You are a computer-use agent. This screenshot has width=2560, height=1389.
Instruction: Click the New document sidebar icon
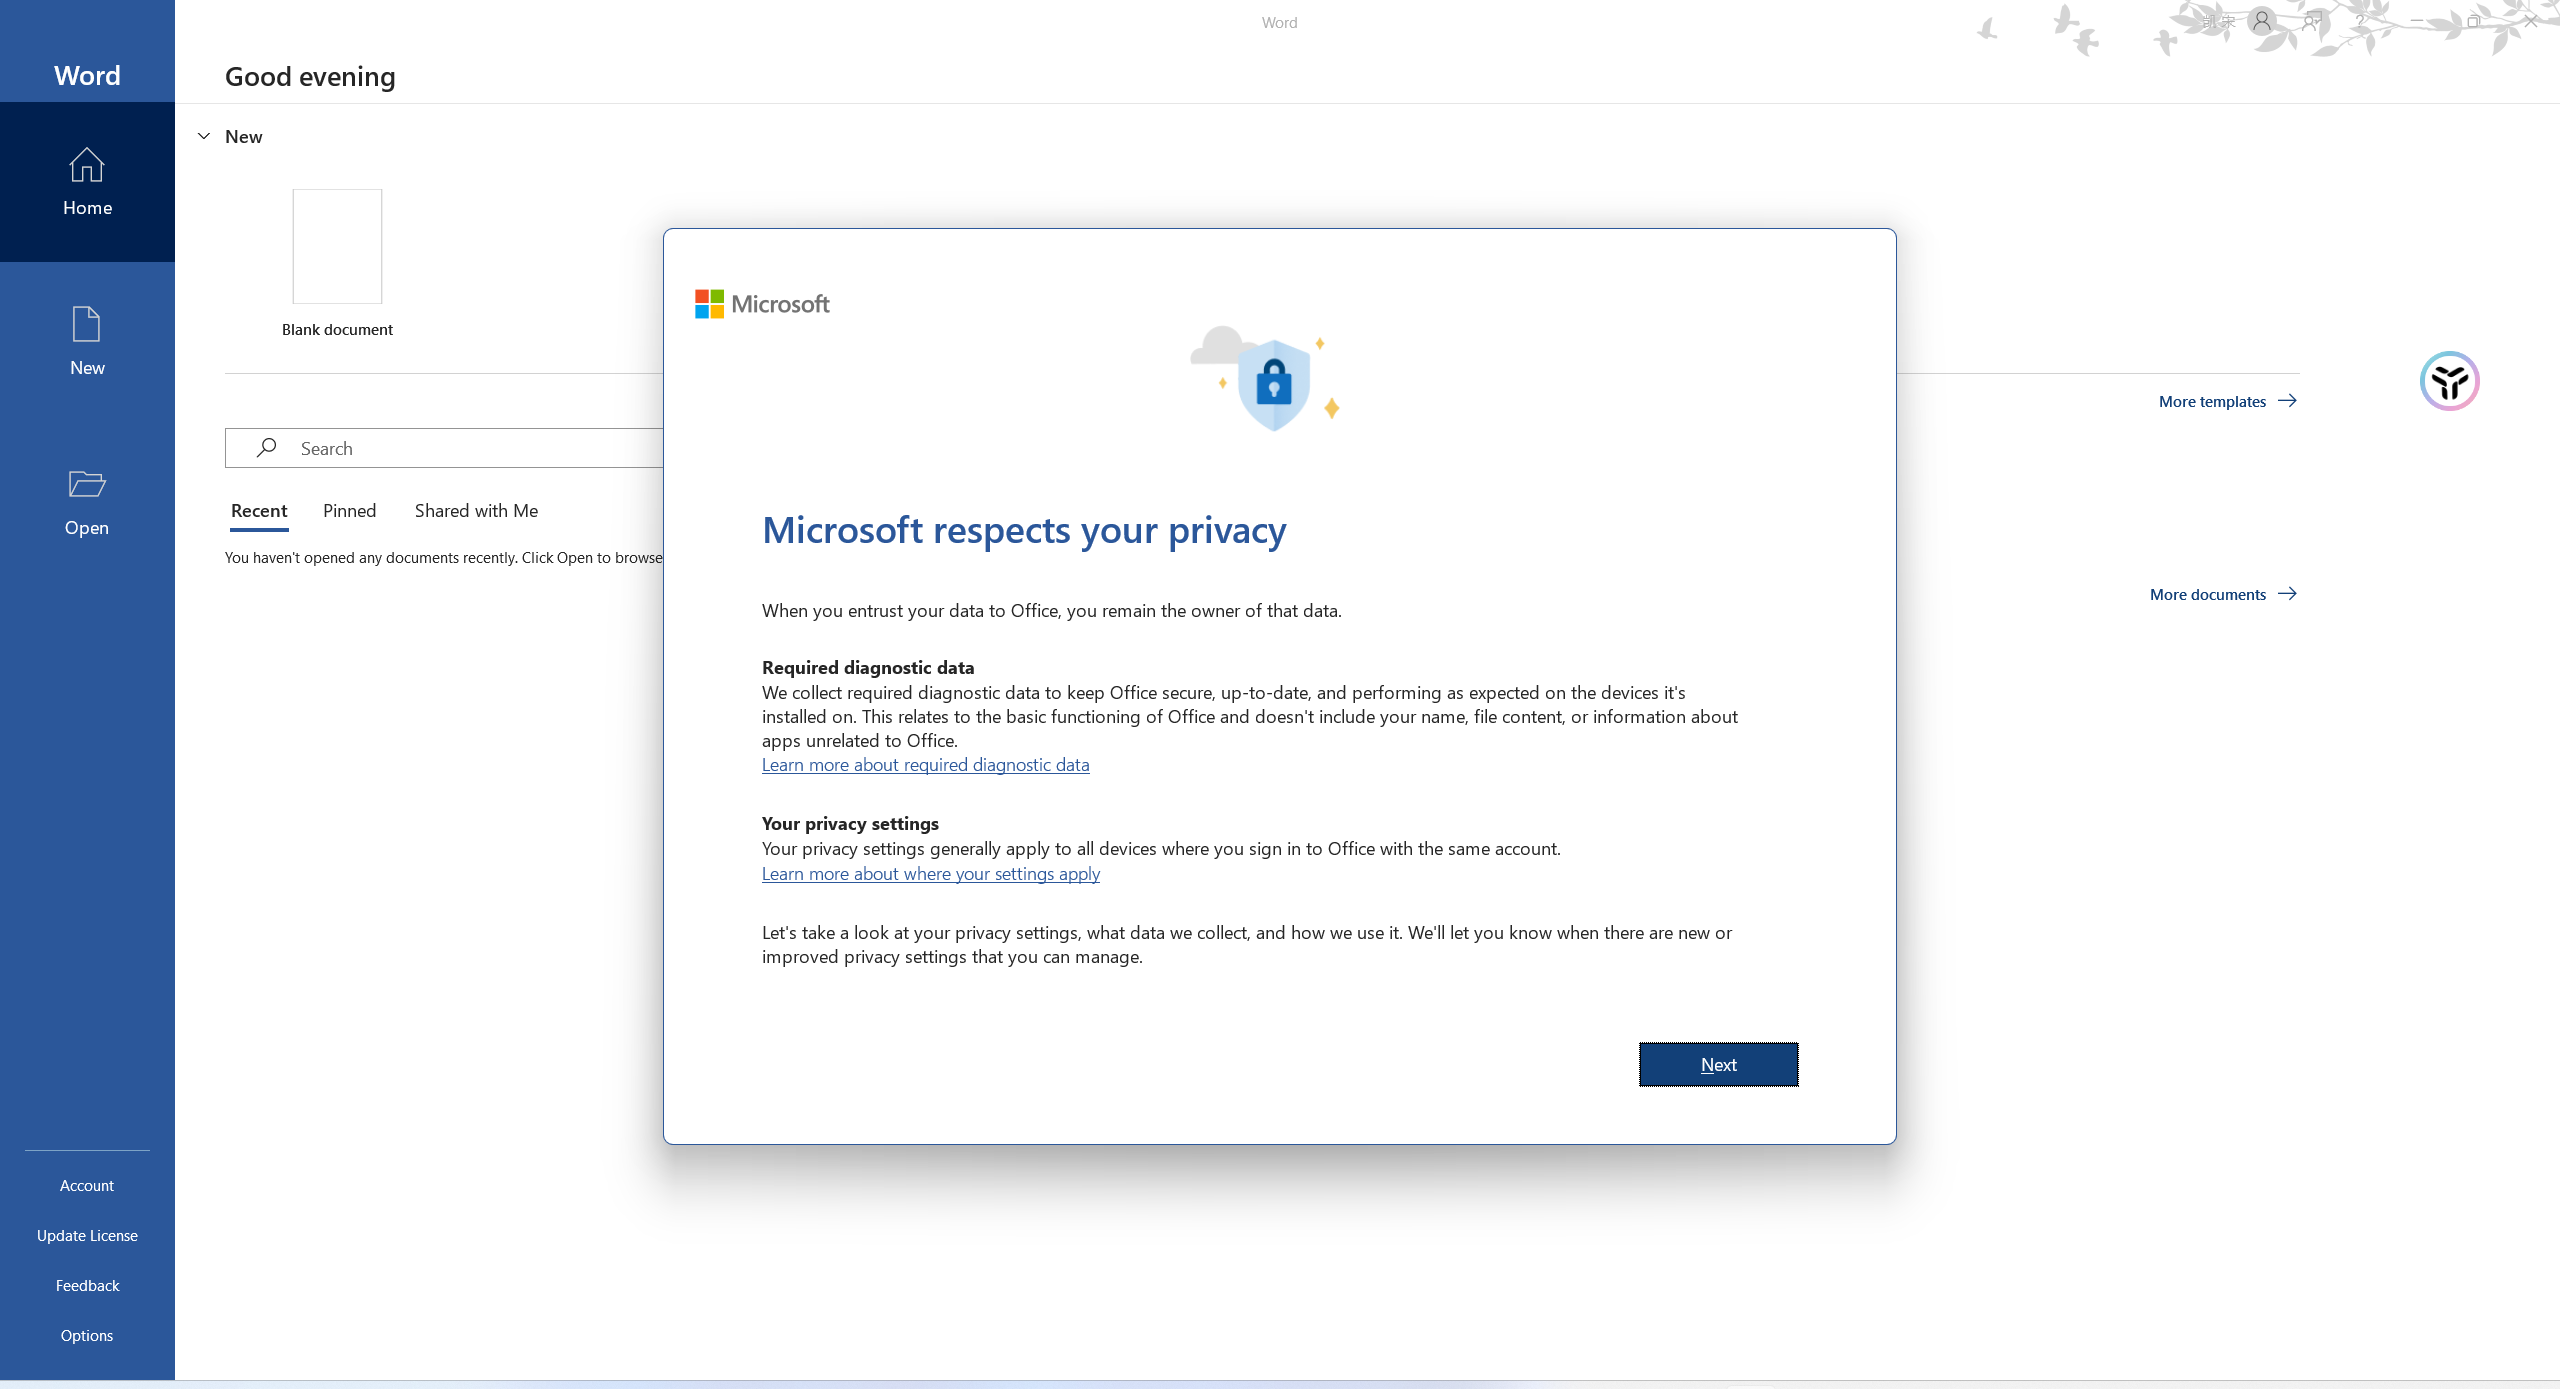87,325
